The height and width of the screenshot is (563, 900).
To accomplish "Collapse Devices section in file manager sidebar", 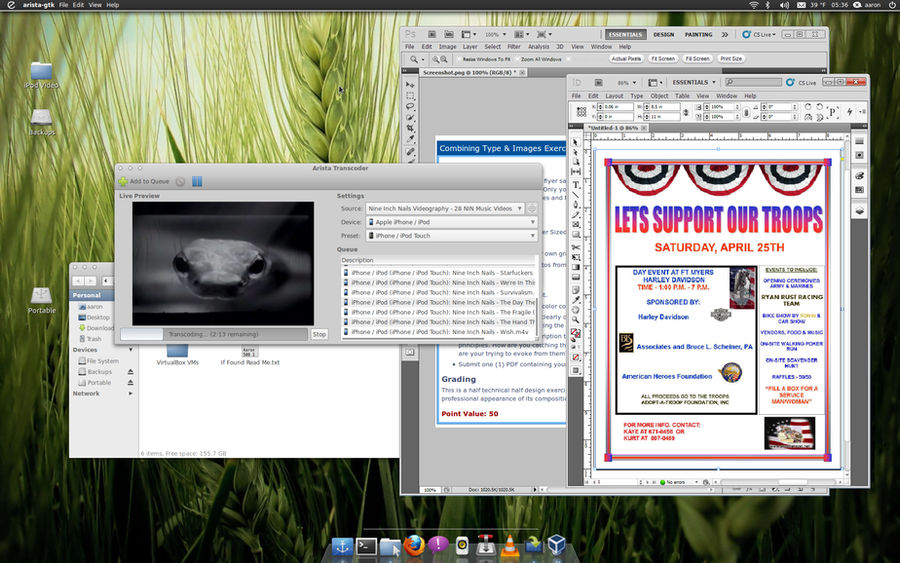I will click(131, 350).
